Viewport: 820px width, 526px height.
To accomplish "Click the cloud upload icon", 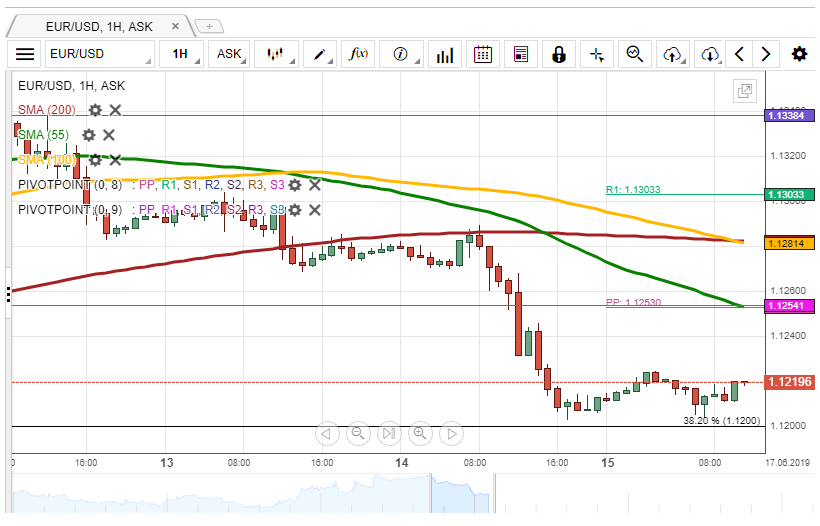I will 673,54.
